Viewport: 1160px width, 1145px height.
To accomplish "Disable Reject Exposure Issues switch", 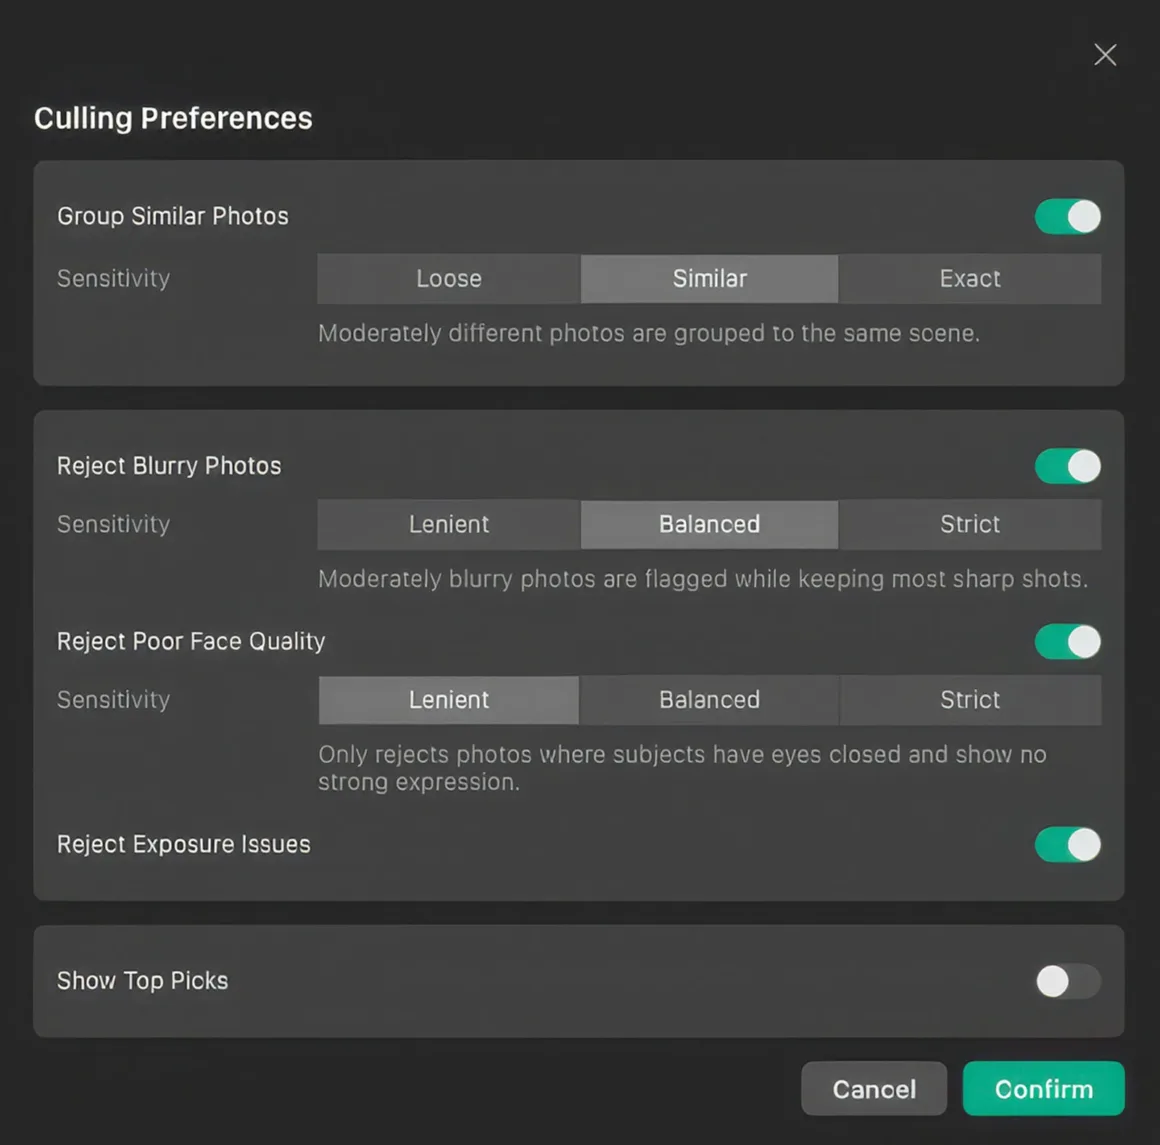I will click(1068, 845).
